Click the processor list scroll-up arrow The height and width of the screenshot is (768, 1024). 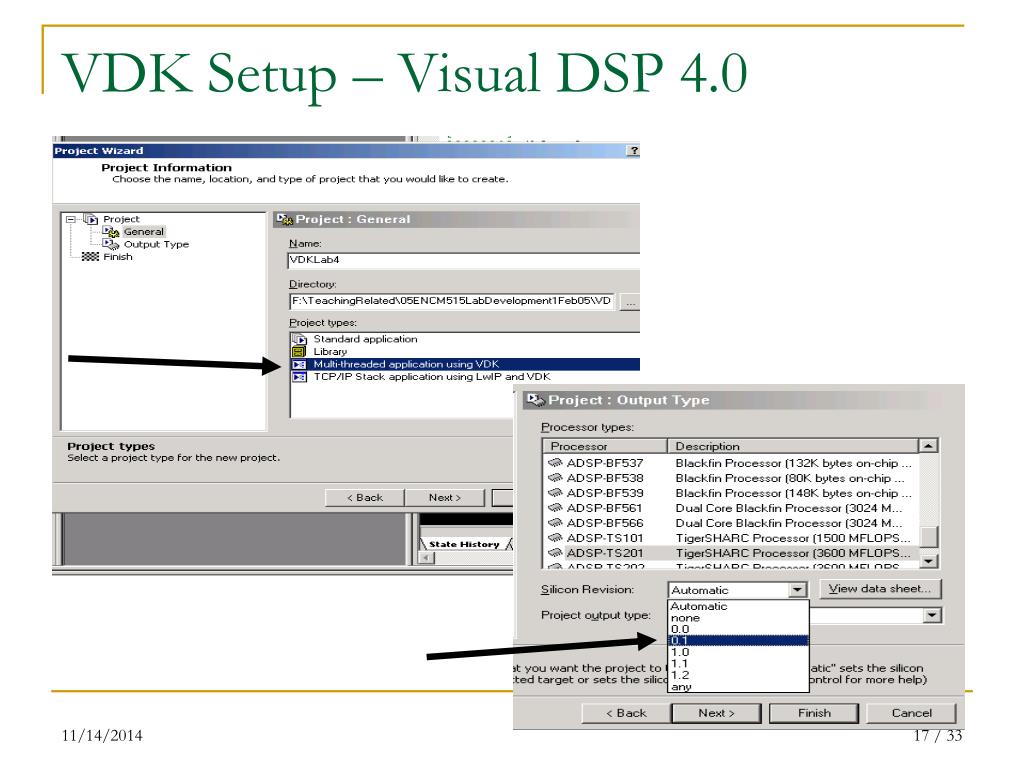point(928,446)
